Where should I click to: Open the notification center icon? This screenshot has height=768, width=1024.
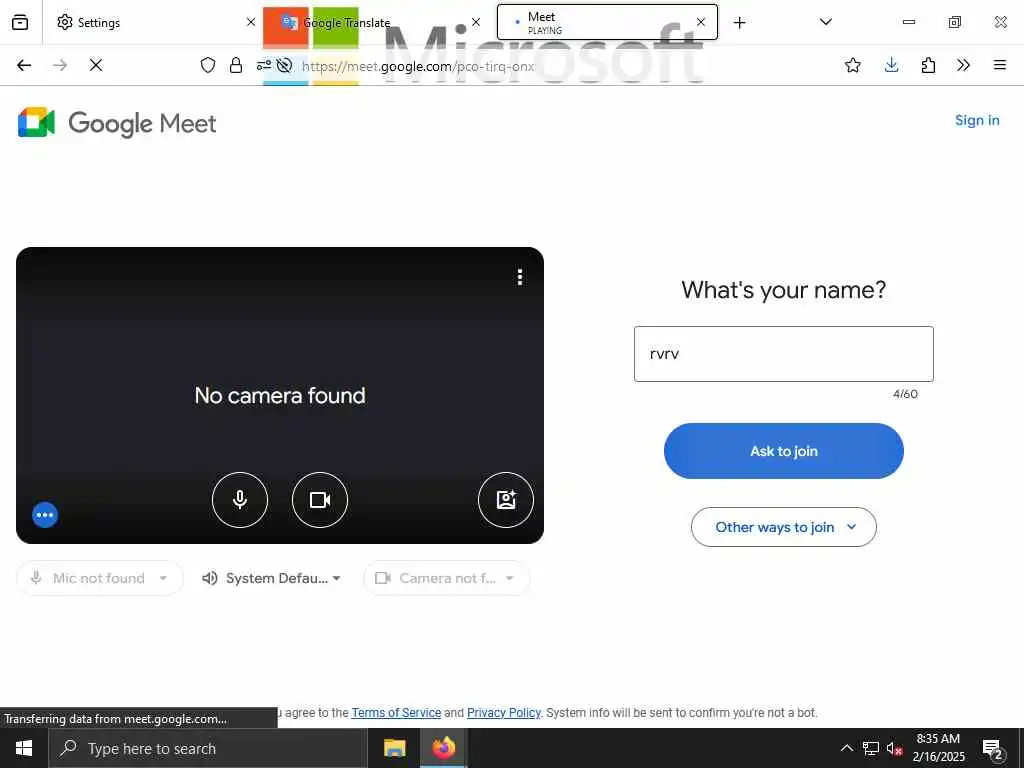(992, 748)
